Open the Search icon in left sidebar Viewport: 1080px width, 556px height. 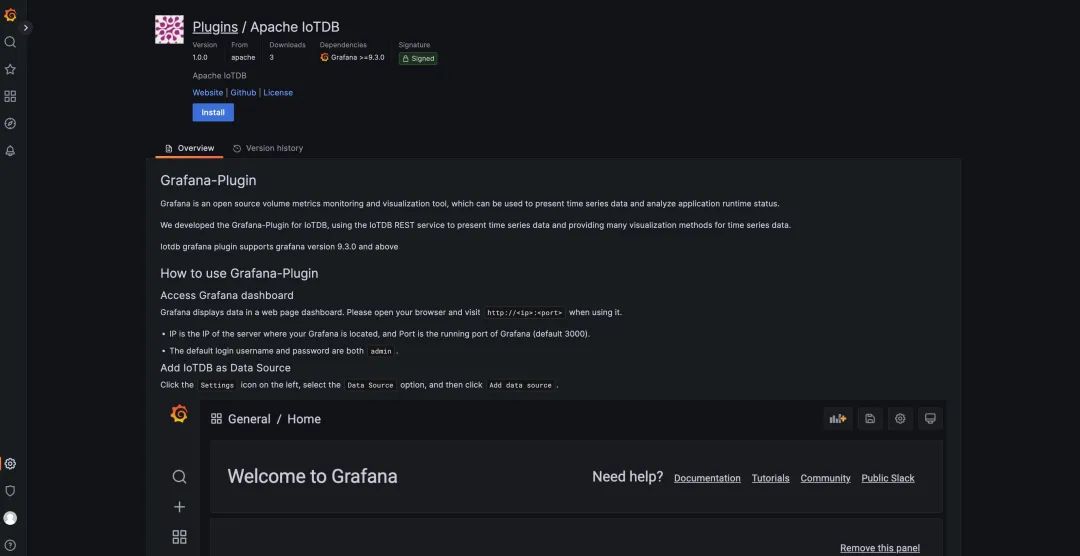(x=10, y=42)
